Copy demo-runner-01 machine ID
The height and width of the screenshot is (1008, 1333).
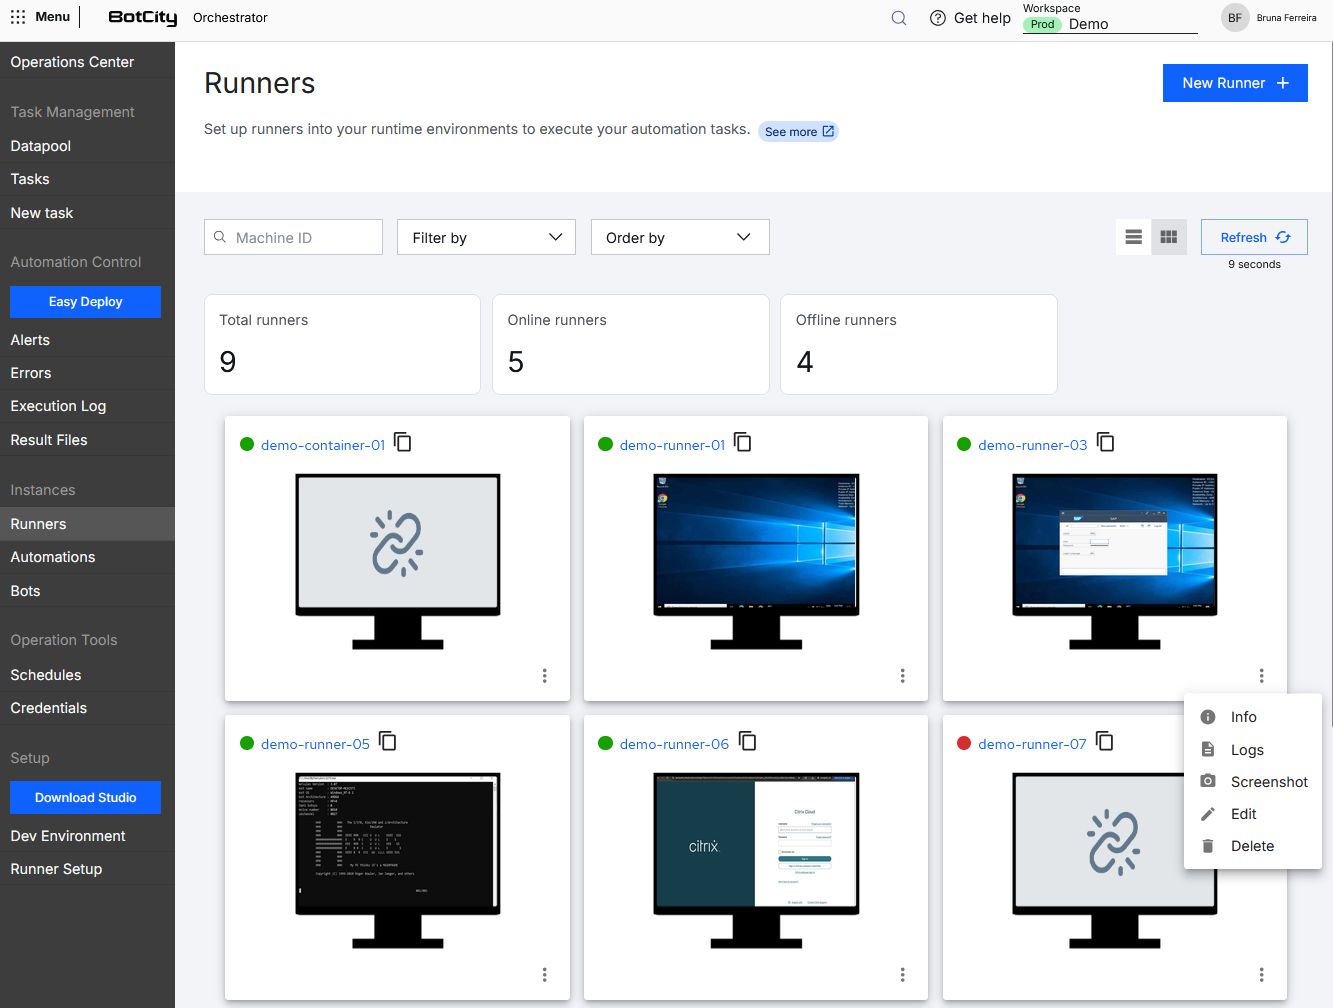(x=743, y=442)
